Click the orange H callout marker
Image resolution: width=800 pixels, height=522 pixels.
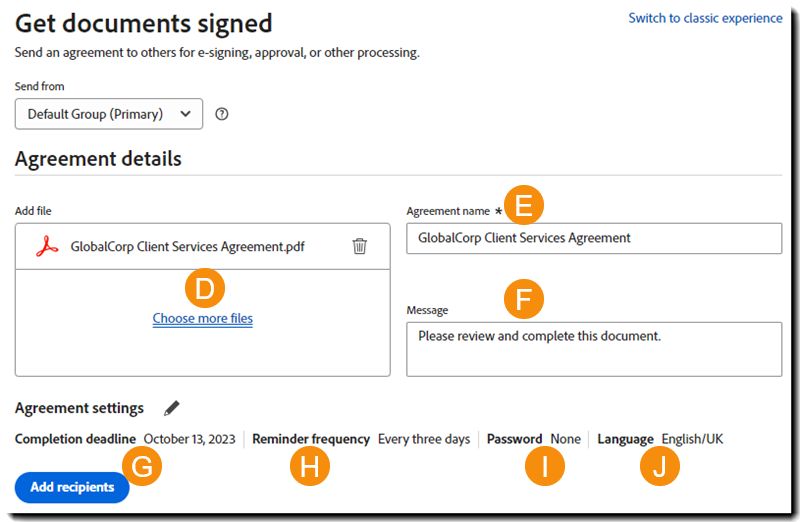click(310, 467)
